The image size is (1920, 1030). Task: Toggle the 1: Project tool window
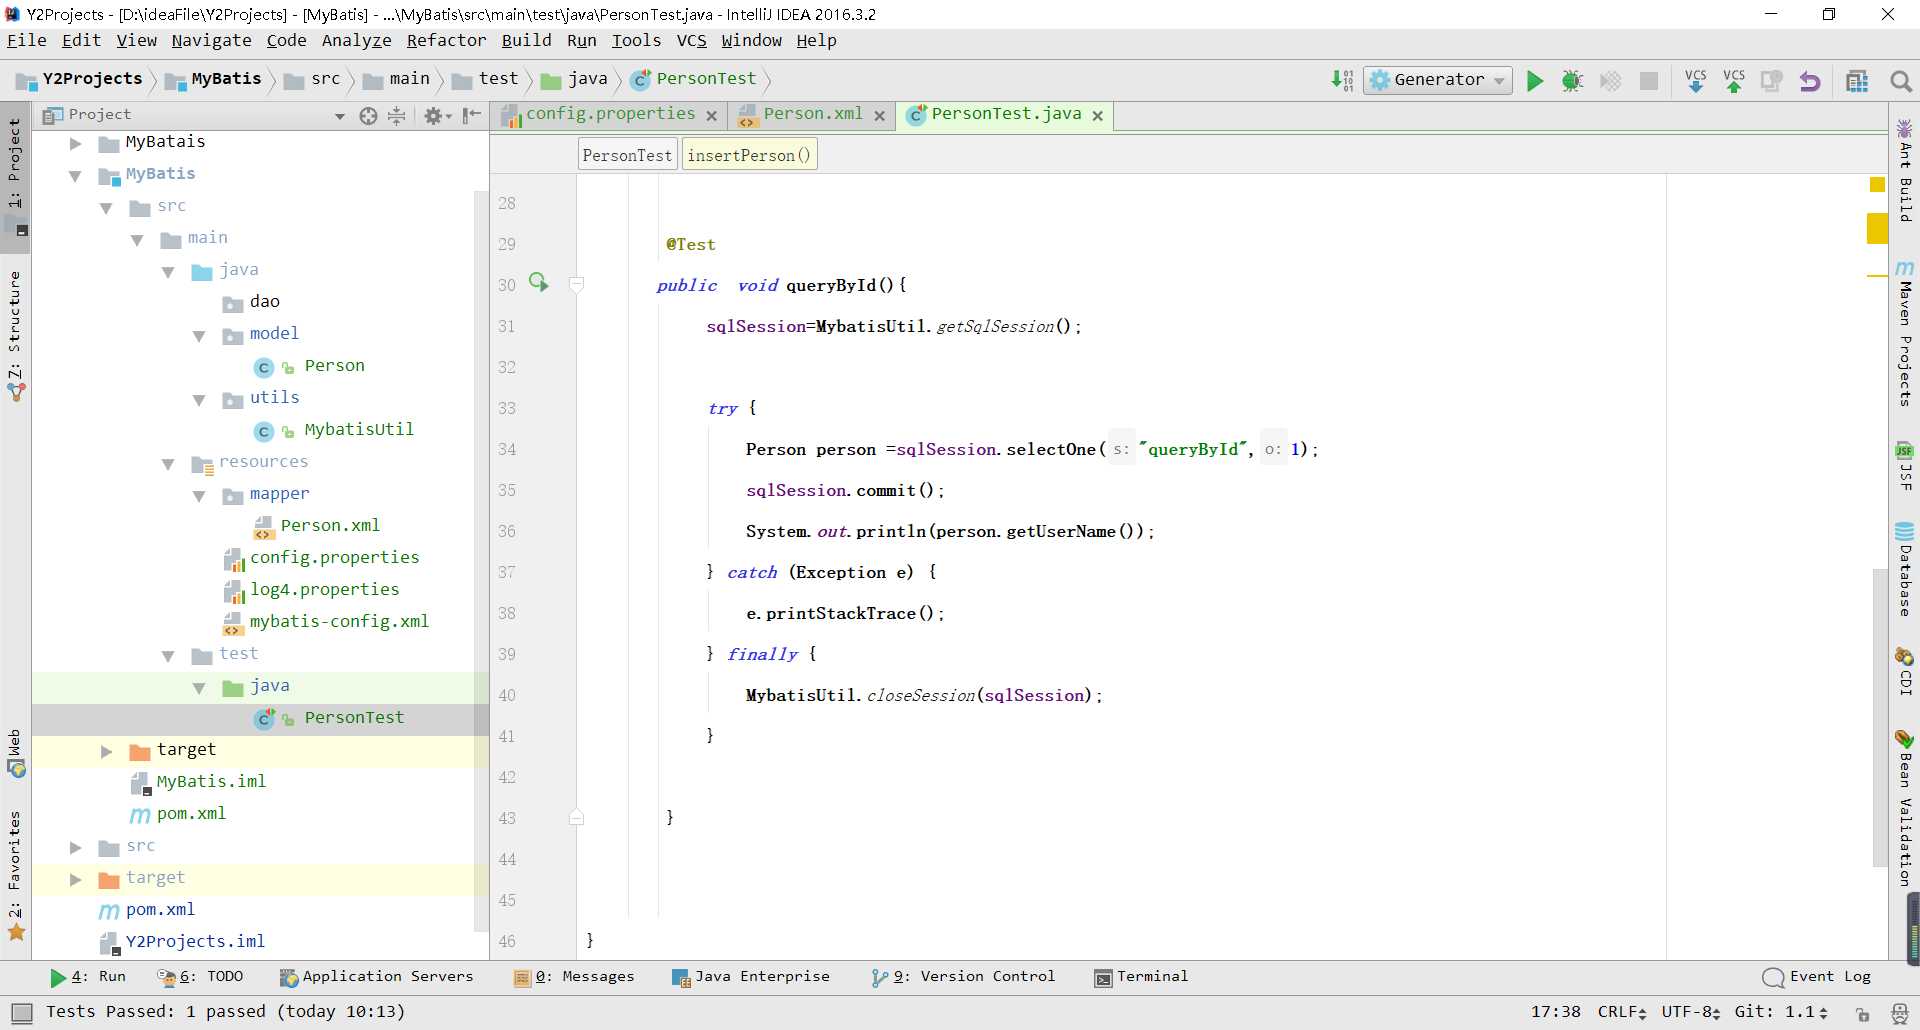[x=15, y=176]
